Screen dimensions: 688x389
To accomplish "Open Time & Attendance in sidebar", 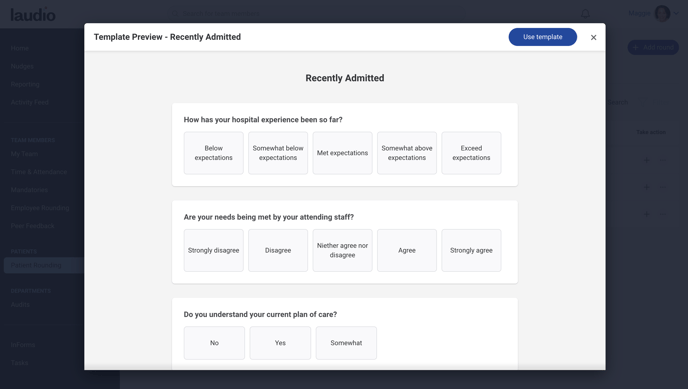I will click(39, 172).
